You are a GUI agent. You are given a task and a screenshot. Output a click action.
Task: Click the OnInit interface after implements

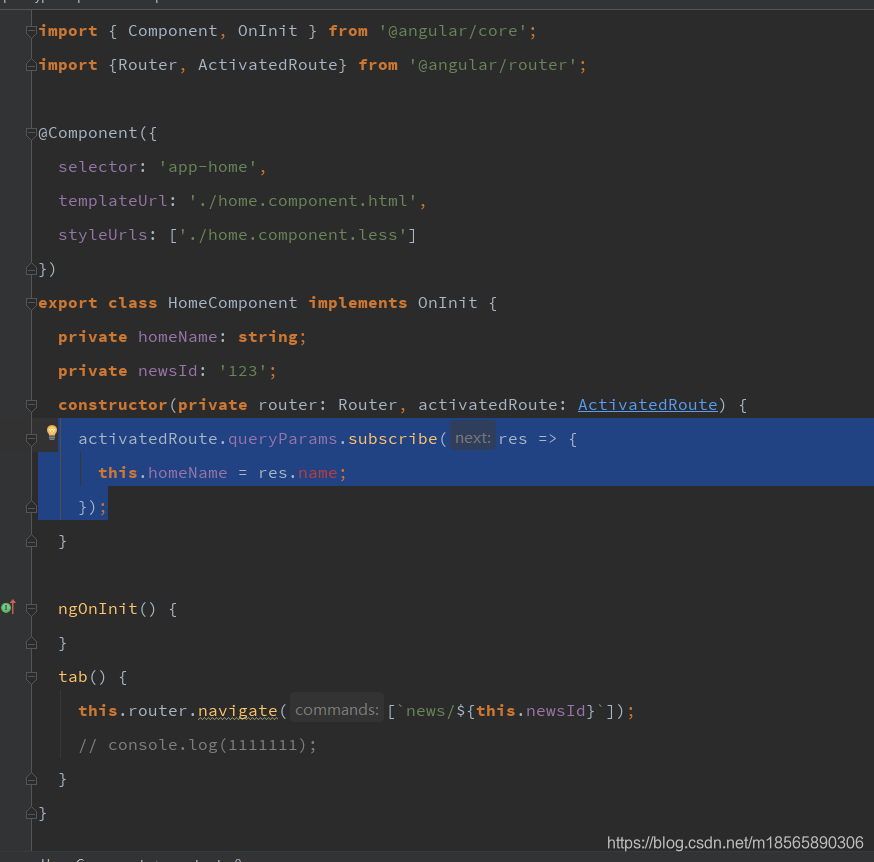448,303
